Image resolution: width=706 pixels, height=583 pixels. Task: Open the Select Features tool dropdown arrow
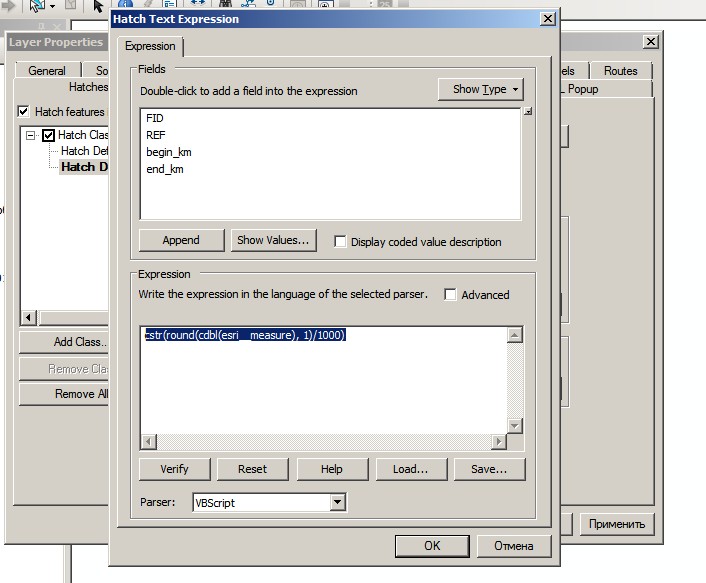tap(52, 6)
